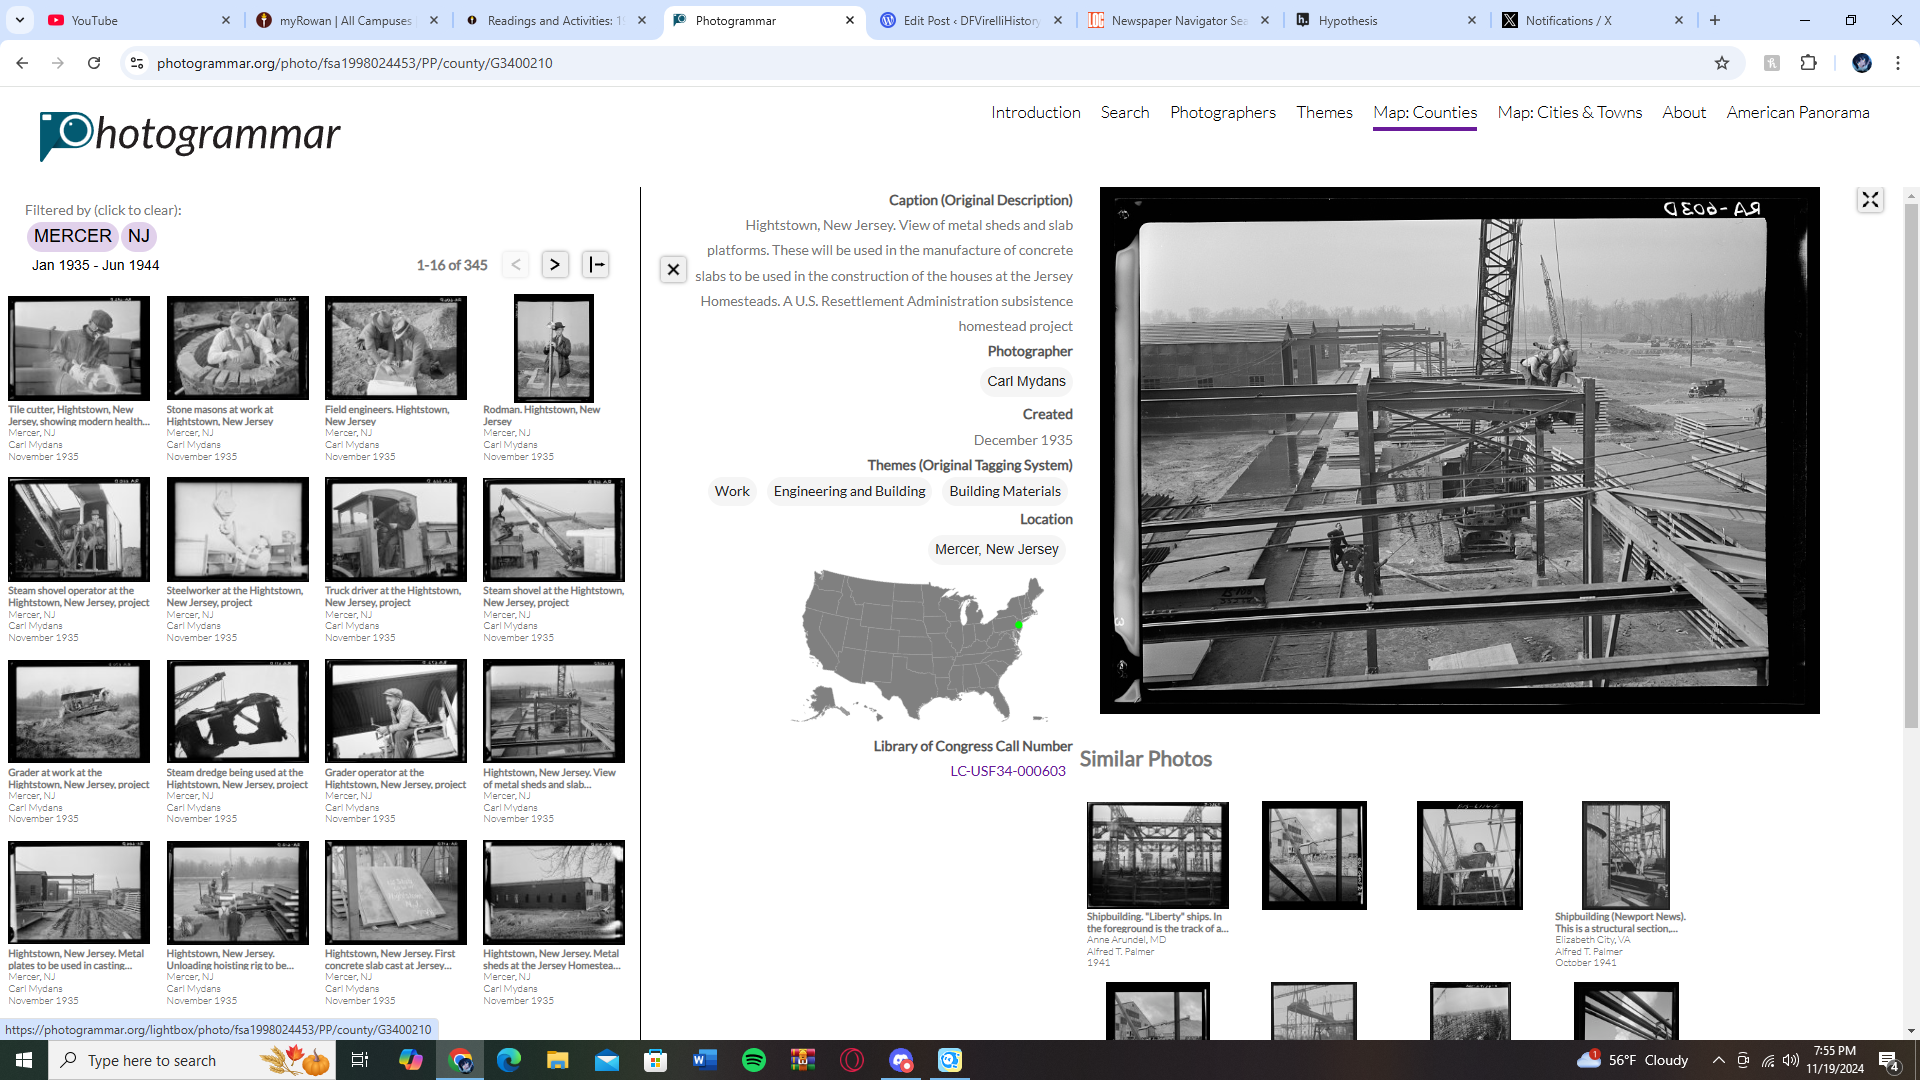The width and height of the screenshot is (1920, 1080).
Task: Open File Explorer from taskbar
Action: [x=557, y=1060]
